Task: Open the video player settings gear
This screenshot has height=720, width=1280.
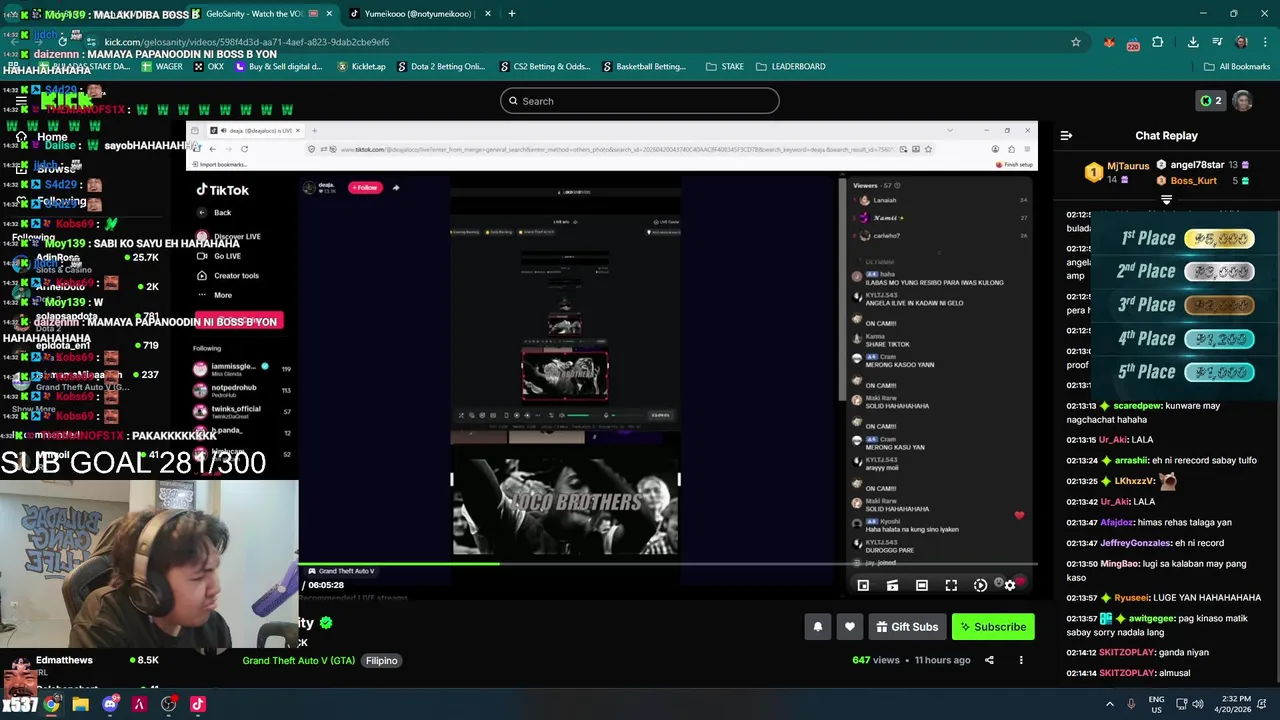Action: point(1010,586)
